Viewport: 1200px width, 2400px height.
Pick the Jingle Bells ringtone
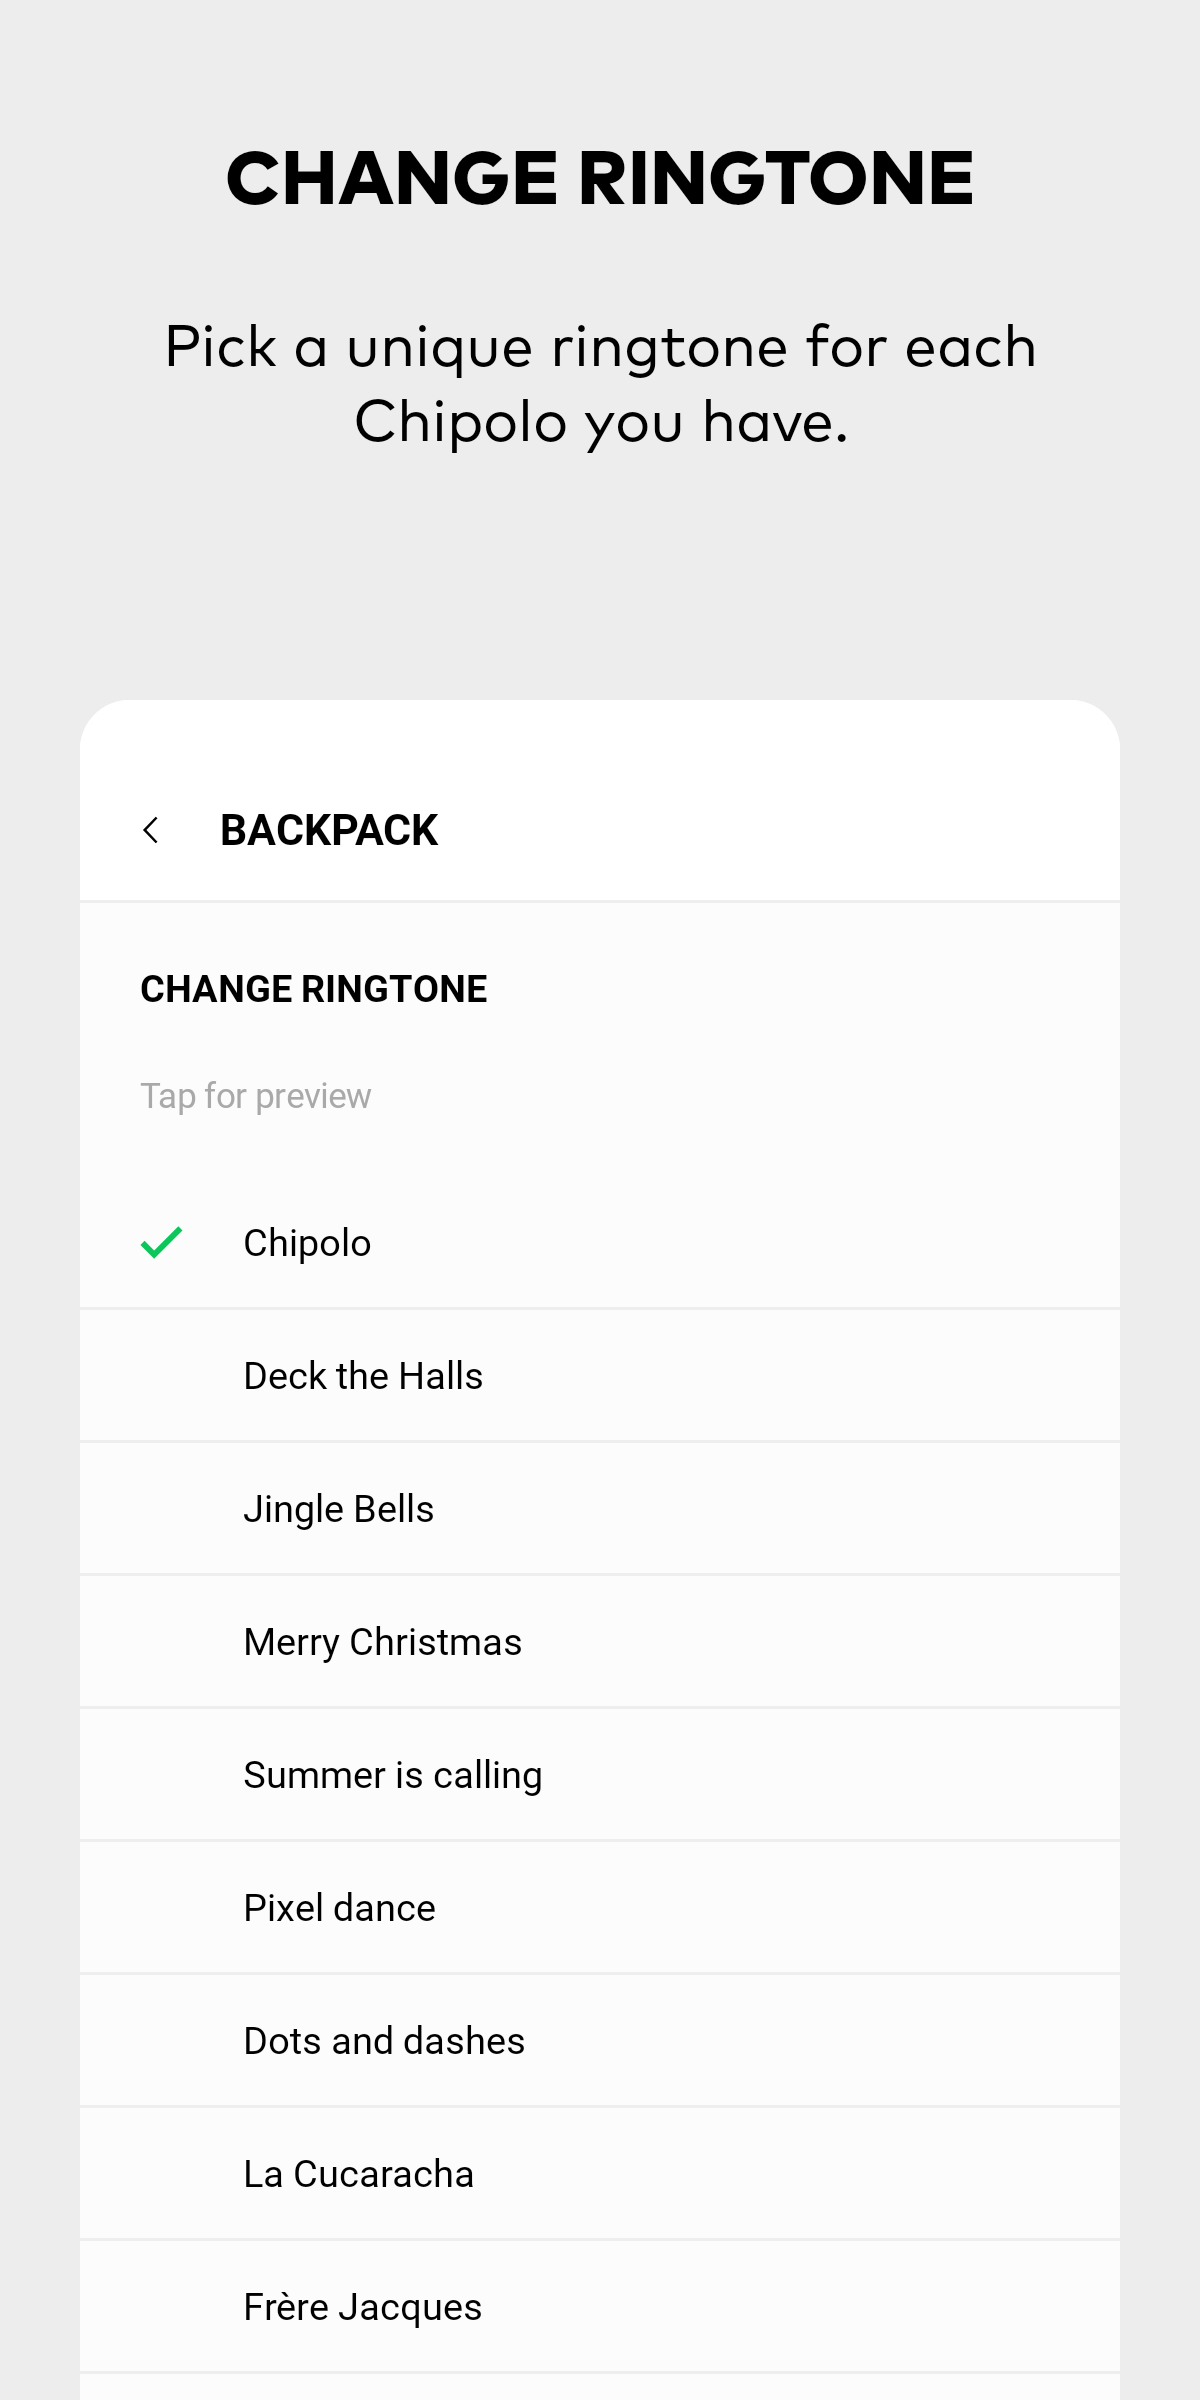coord(338,1509)
